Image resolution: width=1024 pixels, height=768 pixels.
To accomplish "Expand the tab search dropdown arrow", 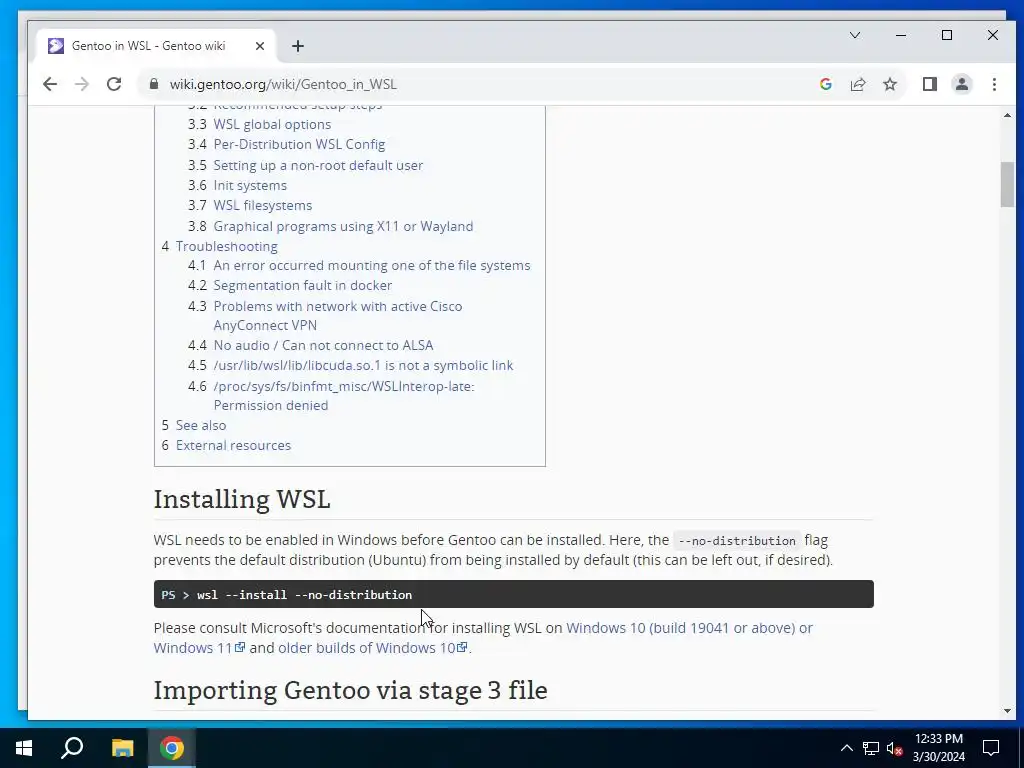I will pyautogui.click(x=855, y=35).
